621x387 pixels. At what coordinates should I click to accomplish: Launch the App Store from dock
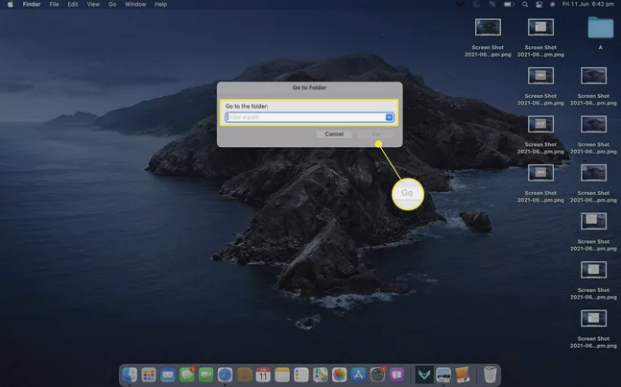click(358, 375)
